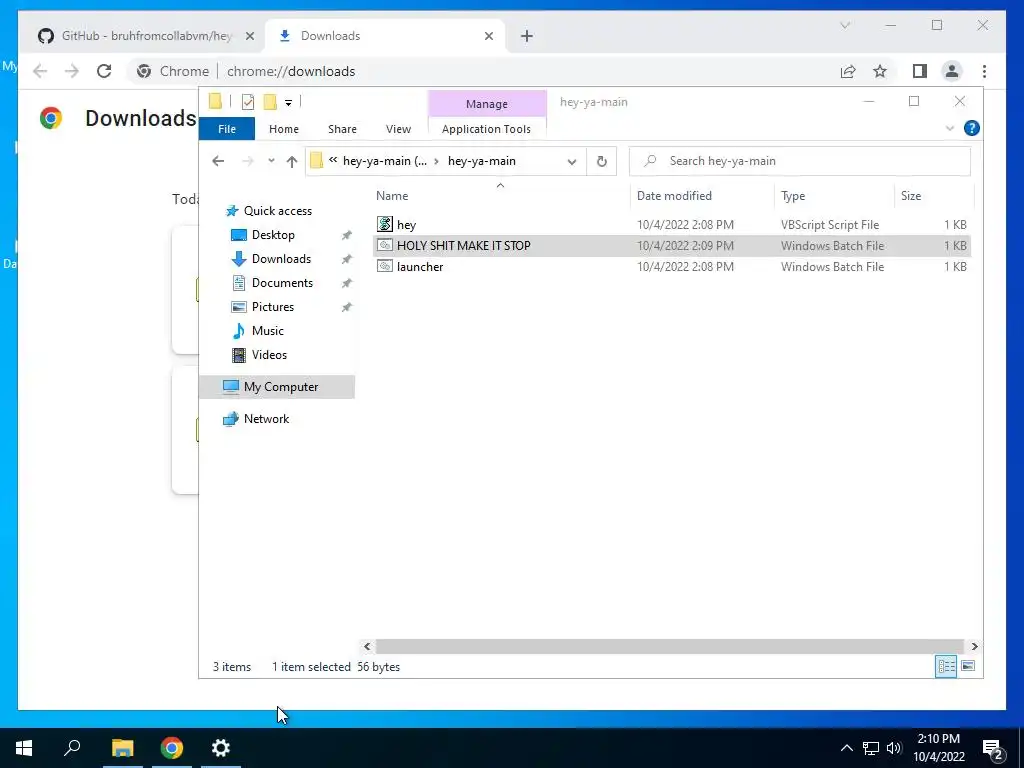Switch to details view layout
Image resolution: width=1024 pixels, height=768 pixels.
pos(946,666)
